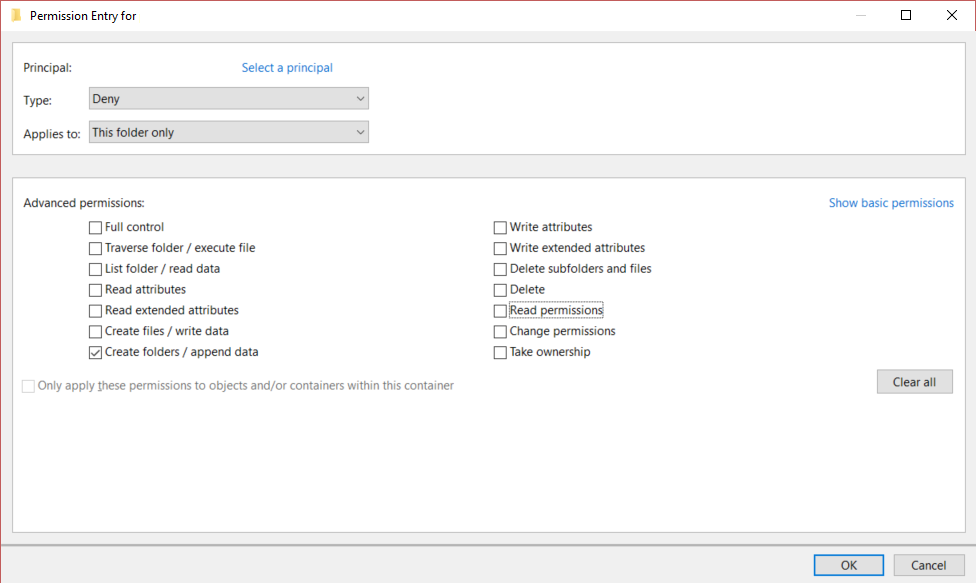976x583 pixels.
Task: Click the folder icon in title bar
Action: pyautogui.click(x=16, y=15)
